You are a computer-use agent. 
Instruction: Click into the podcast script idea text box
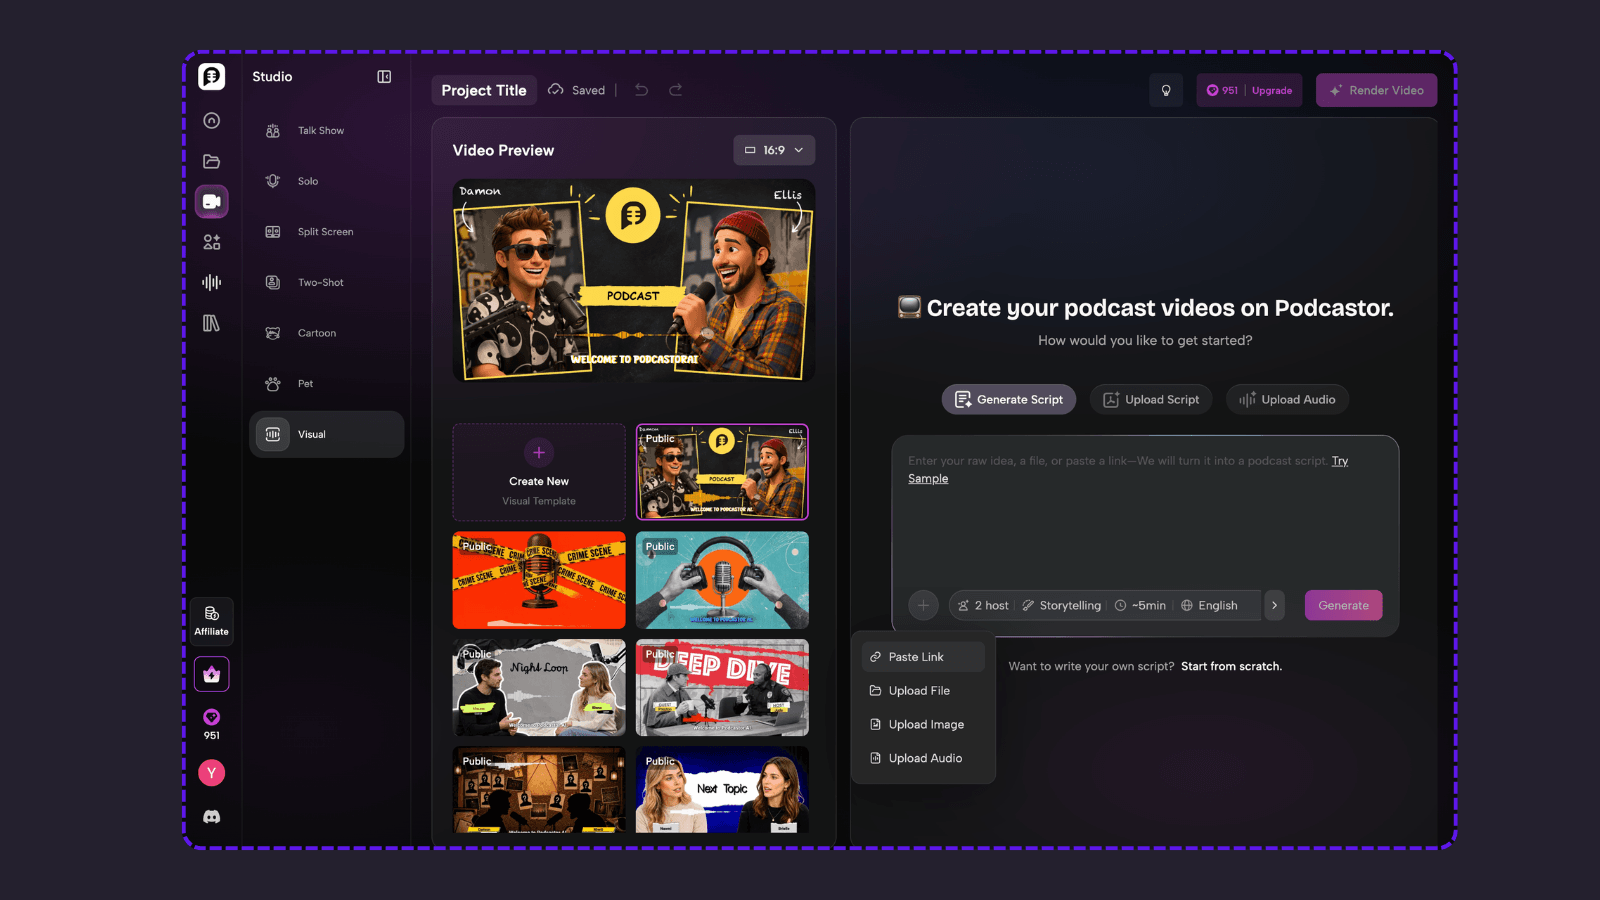pyautogui.click(x=1145, y=520)
